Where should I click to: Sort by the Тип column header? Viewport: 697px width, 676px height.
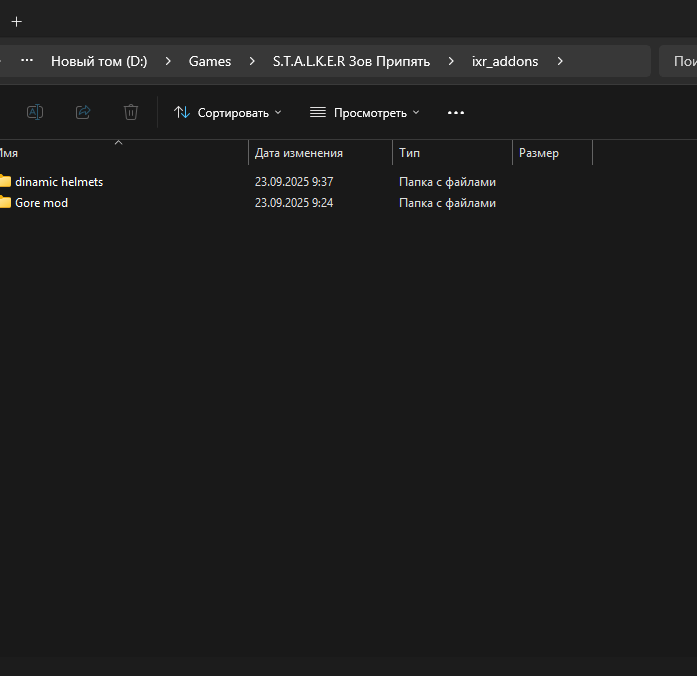coord(409,153)
